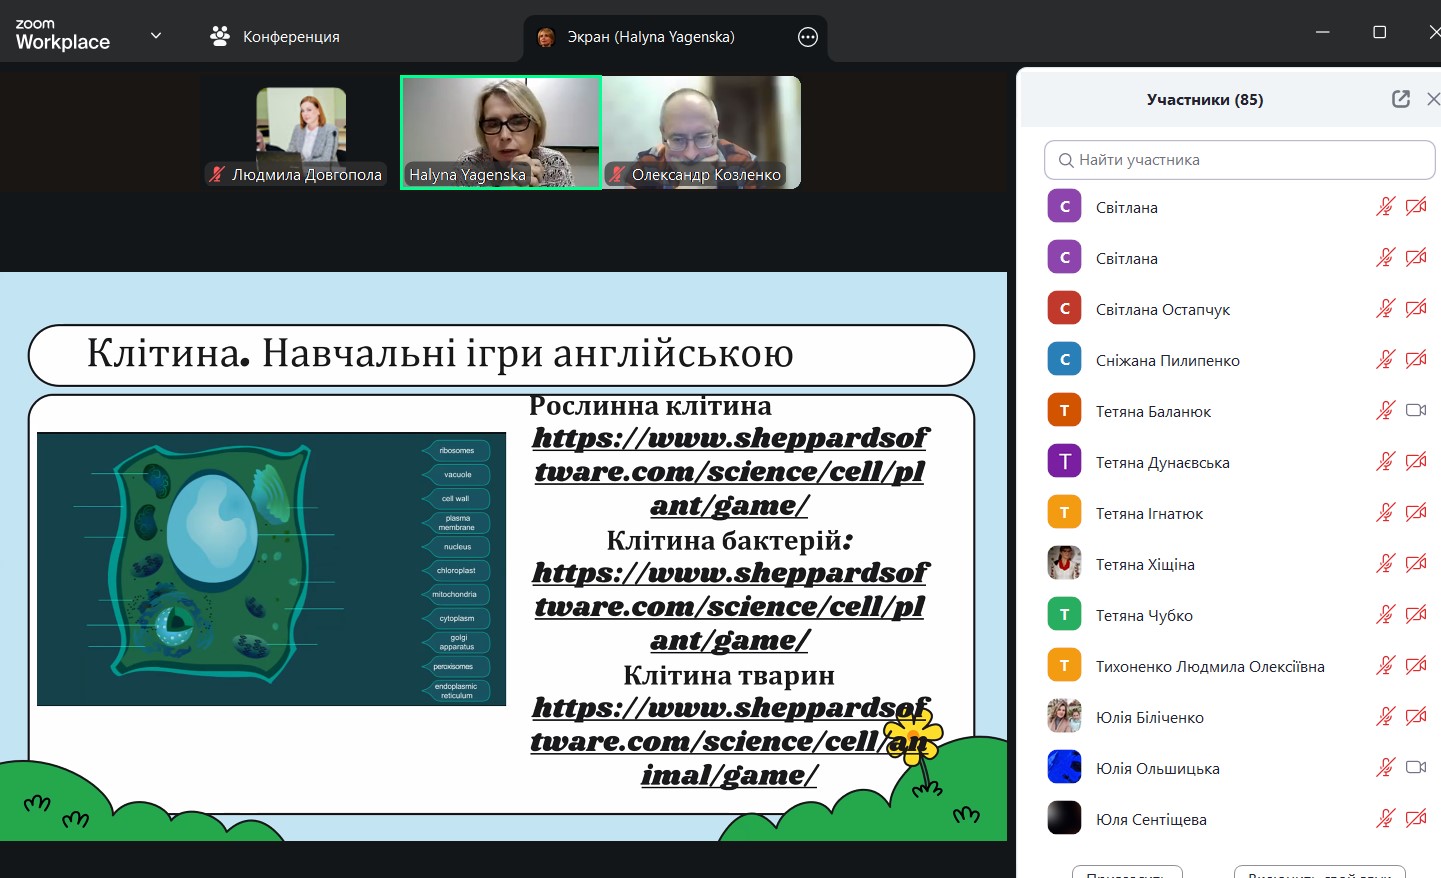
Task: Click Світлана Остапчук's avatar icon
Action: [1064, 309]
